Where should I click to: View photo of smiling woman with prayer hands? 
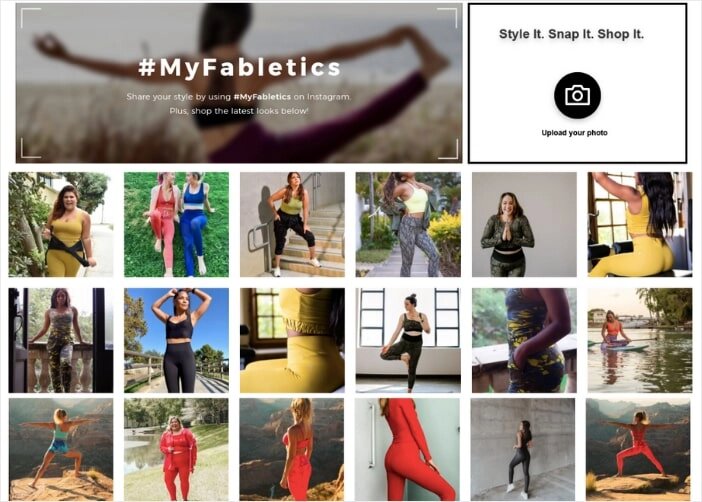[x=524, y=224]
